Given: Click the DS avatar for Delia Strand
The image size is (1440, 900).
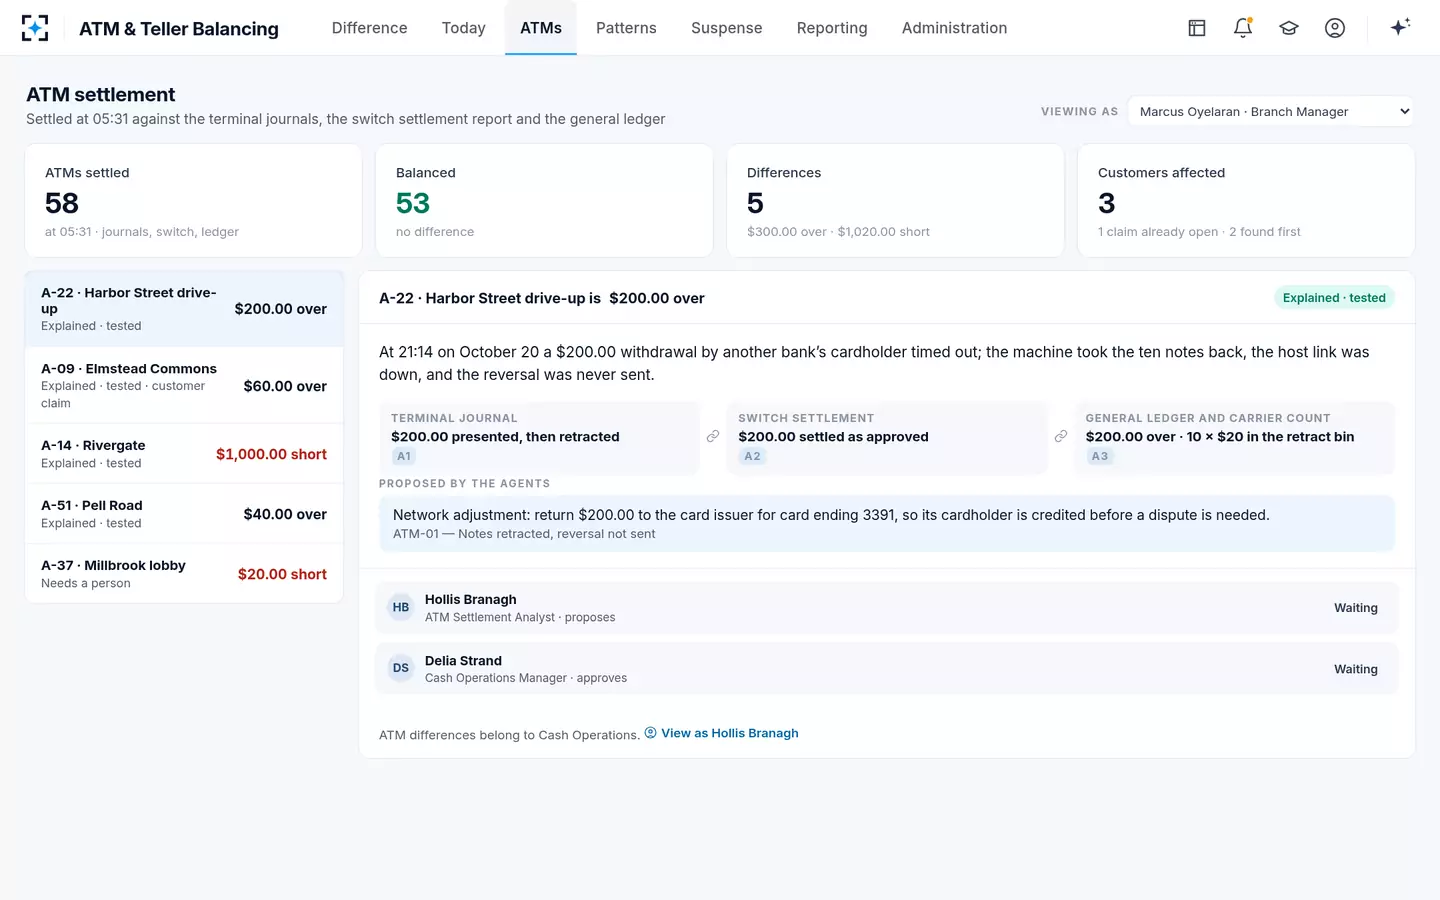Looking at the screenshot, I should coord(401,668).
